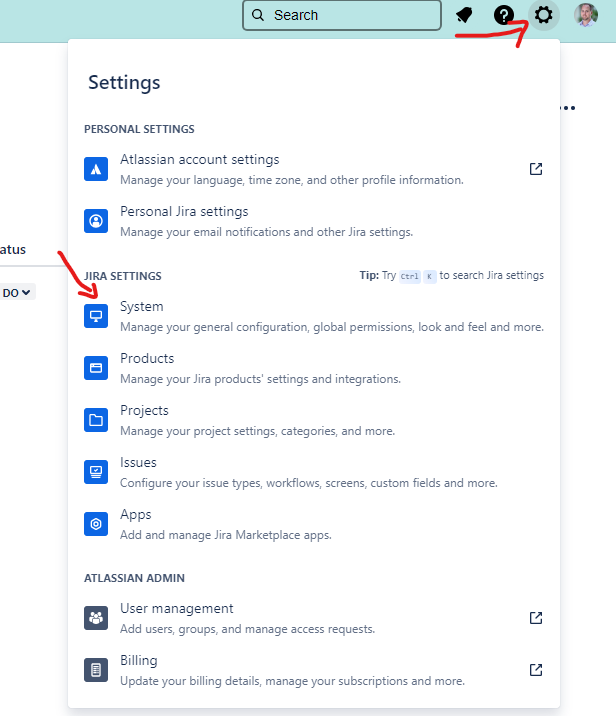
Task: Click the User management people icon
Action: (x=96, y=618)
